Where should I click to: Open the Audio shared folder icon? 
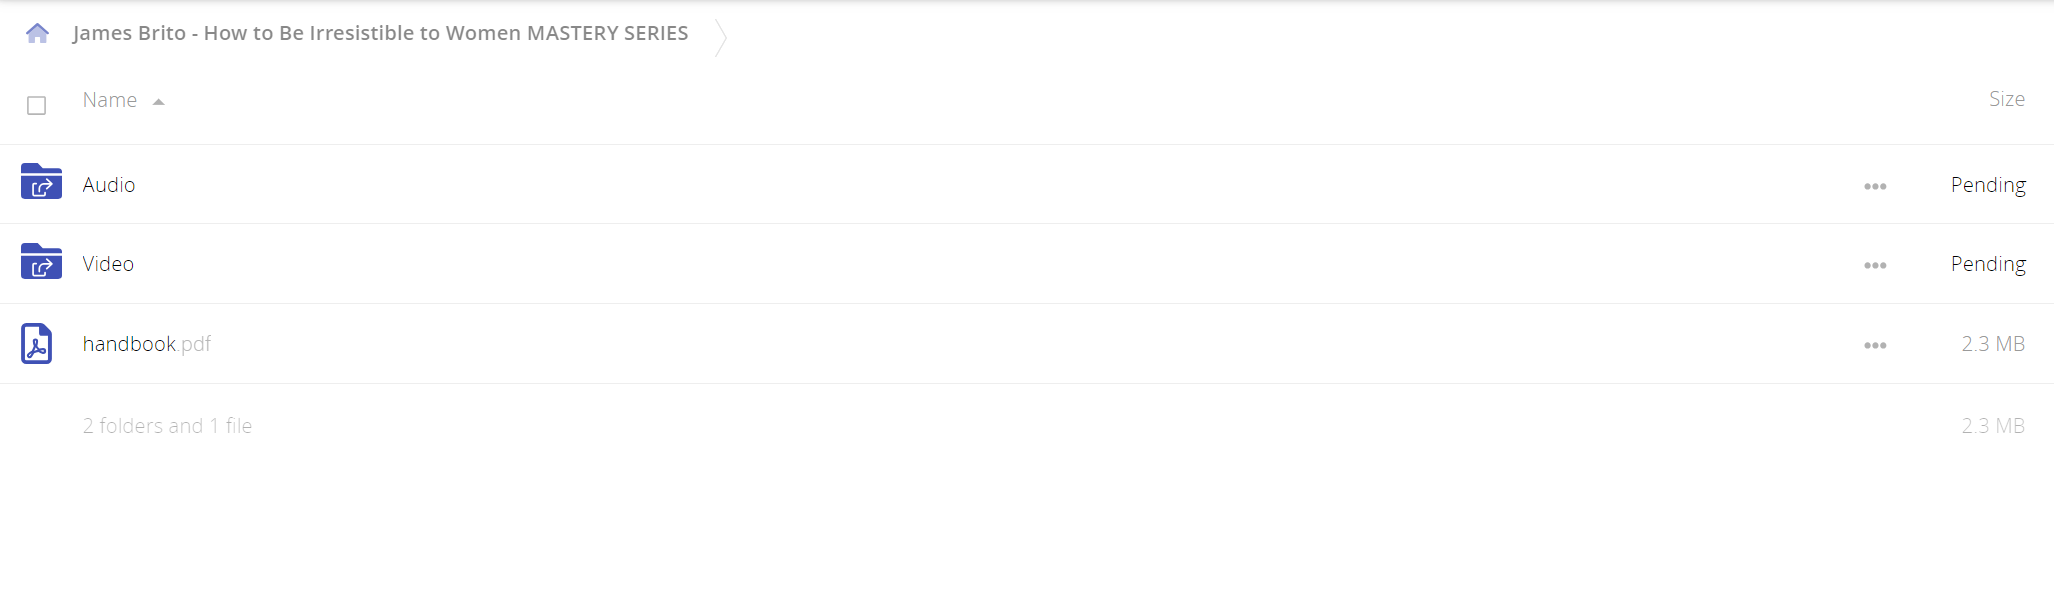pyautogui.click(x=41, y=181)
